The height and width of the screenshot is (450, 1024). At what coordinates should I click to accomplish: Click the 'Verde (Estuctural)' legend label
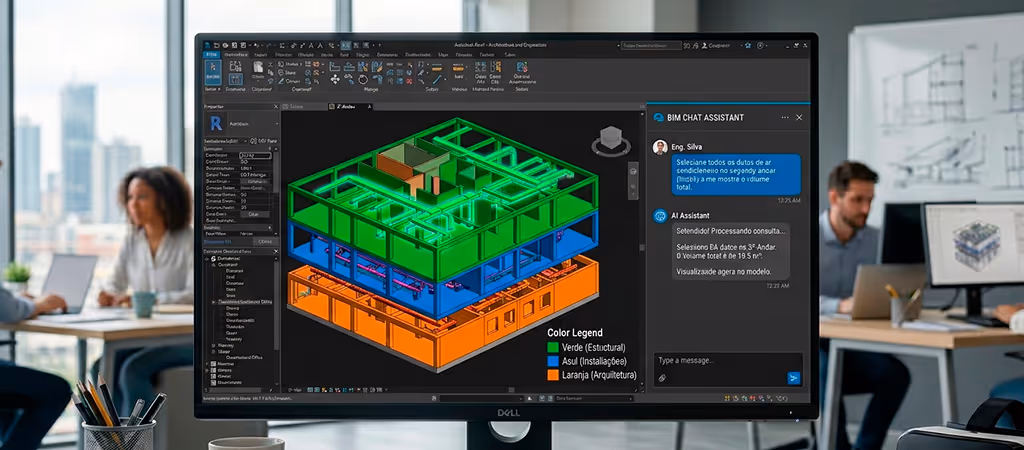pyautogui.click(x=594, y=348)
